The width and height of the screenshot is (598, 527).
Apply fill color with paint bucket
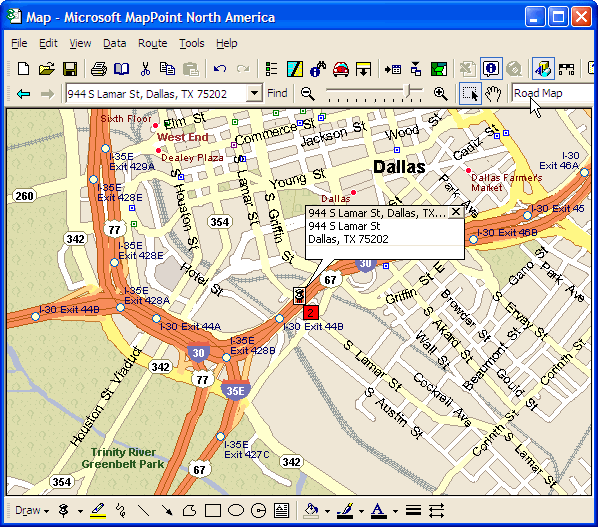312,511
